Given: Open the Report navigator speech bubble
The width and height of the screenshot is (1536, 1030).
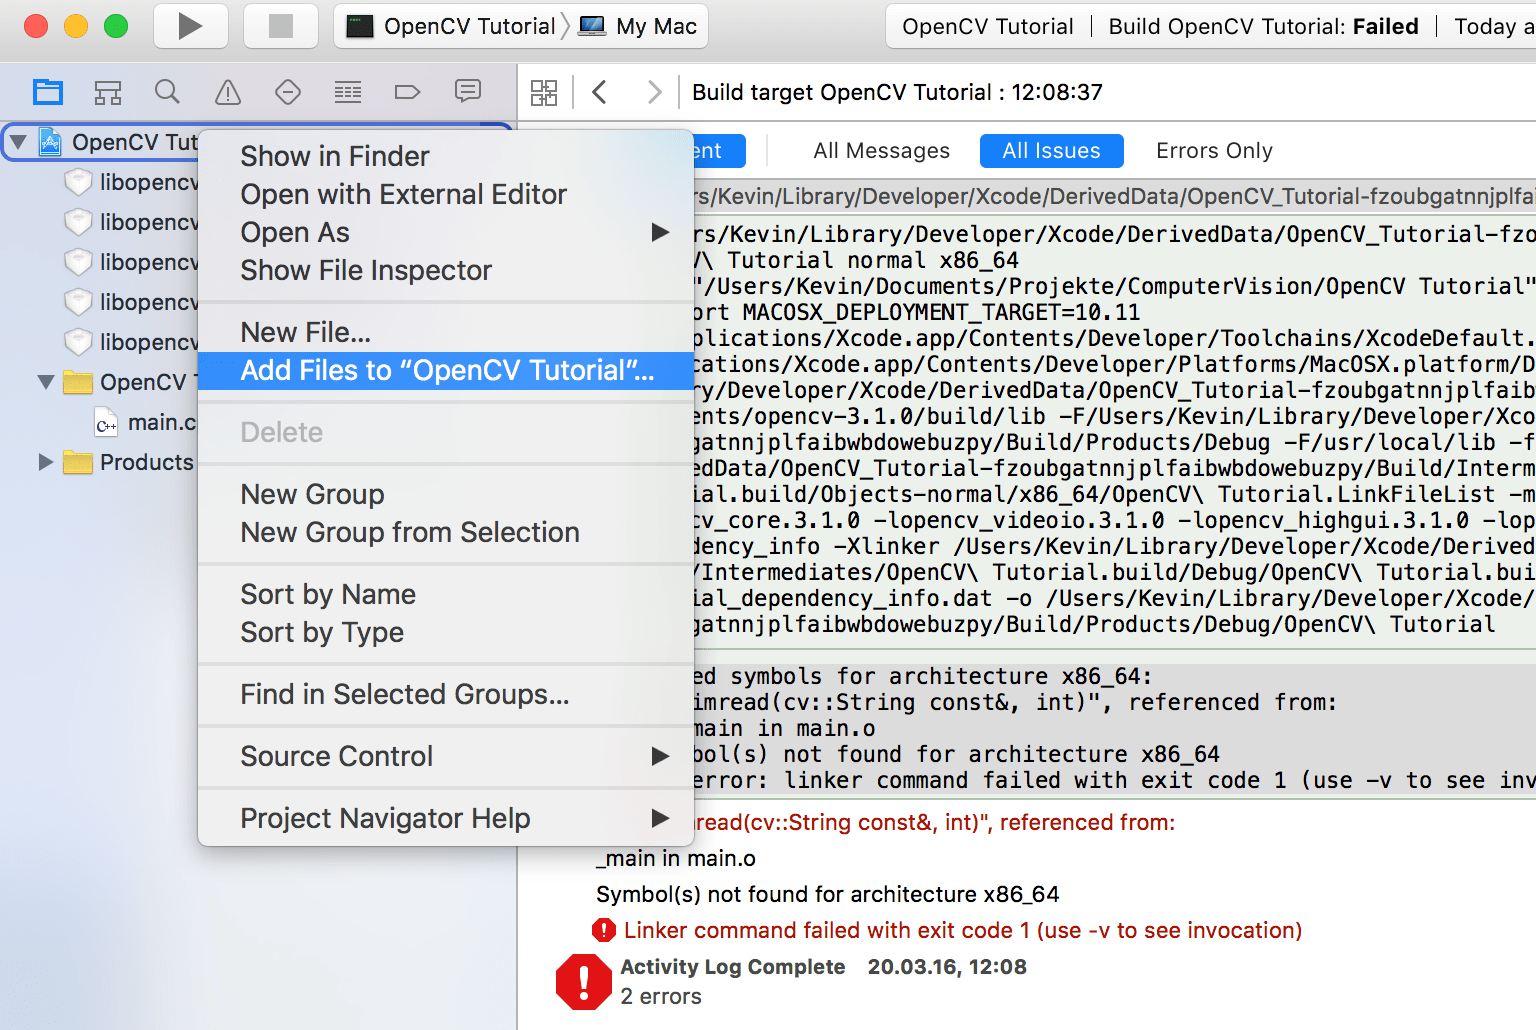Looking at the screenshot, I should (467, 91).
